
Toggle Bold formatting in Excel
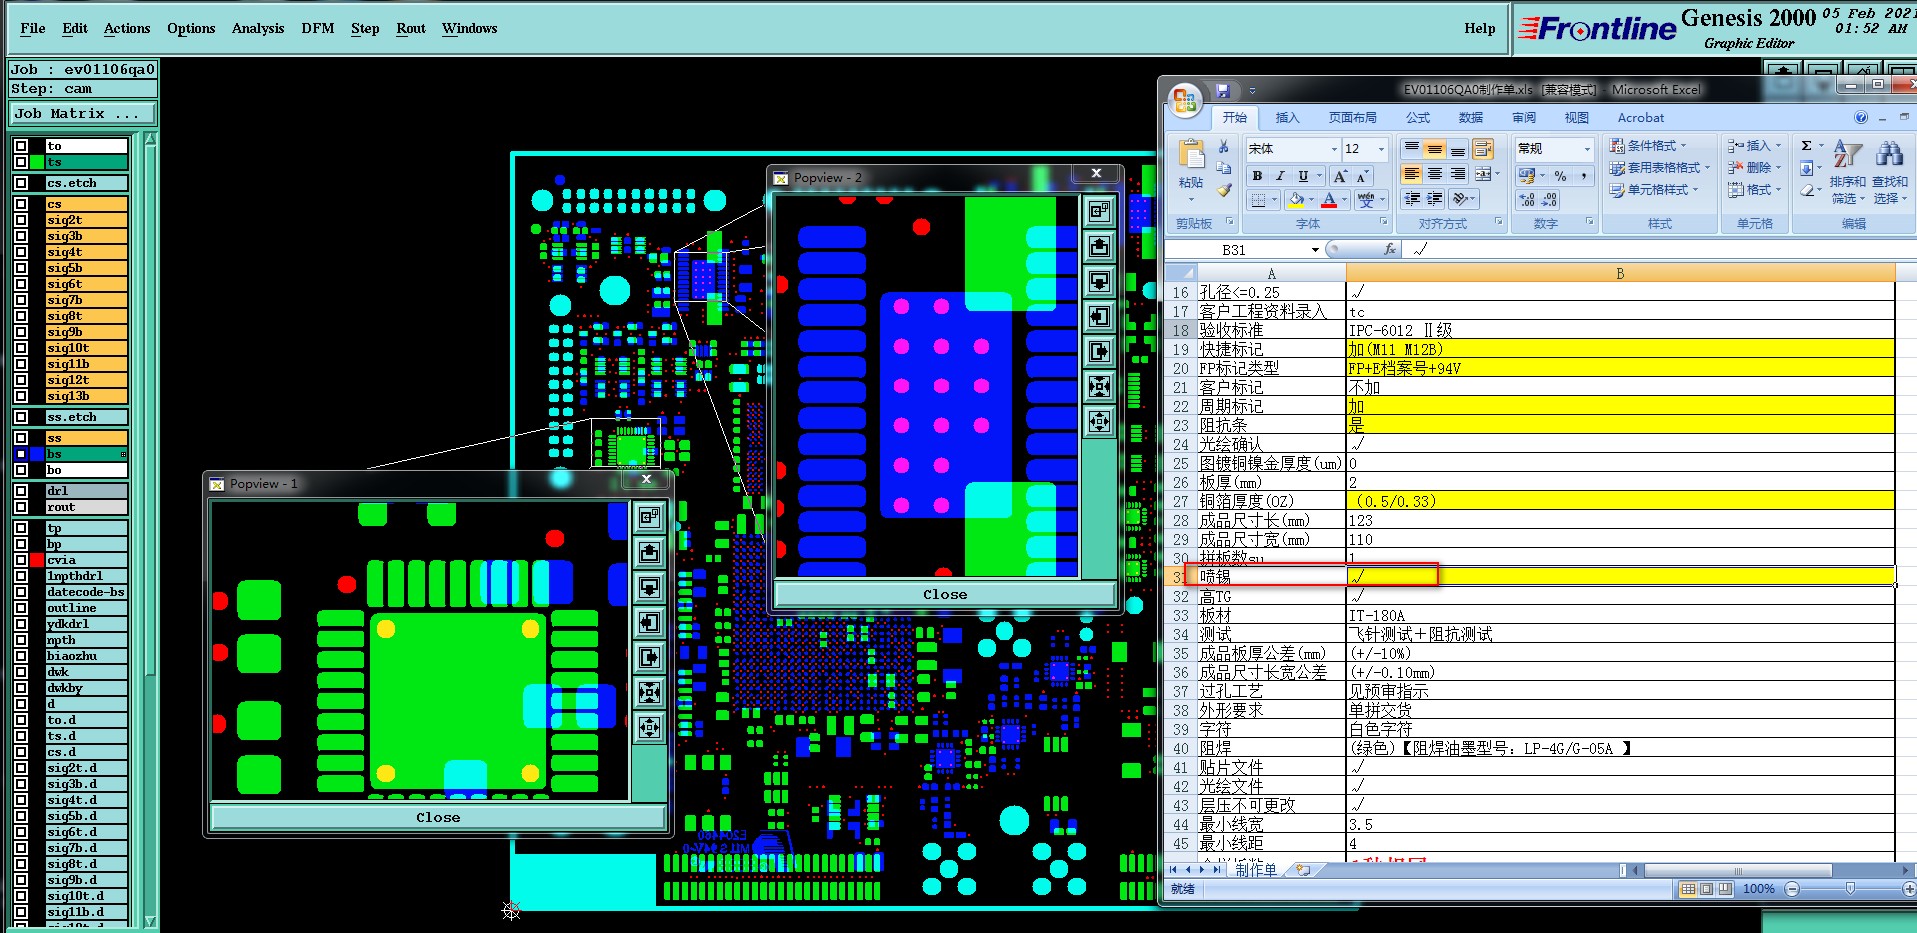pos(1257,176)
